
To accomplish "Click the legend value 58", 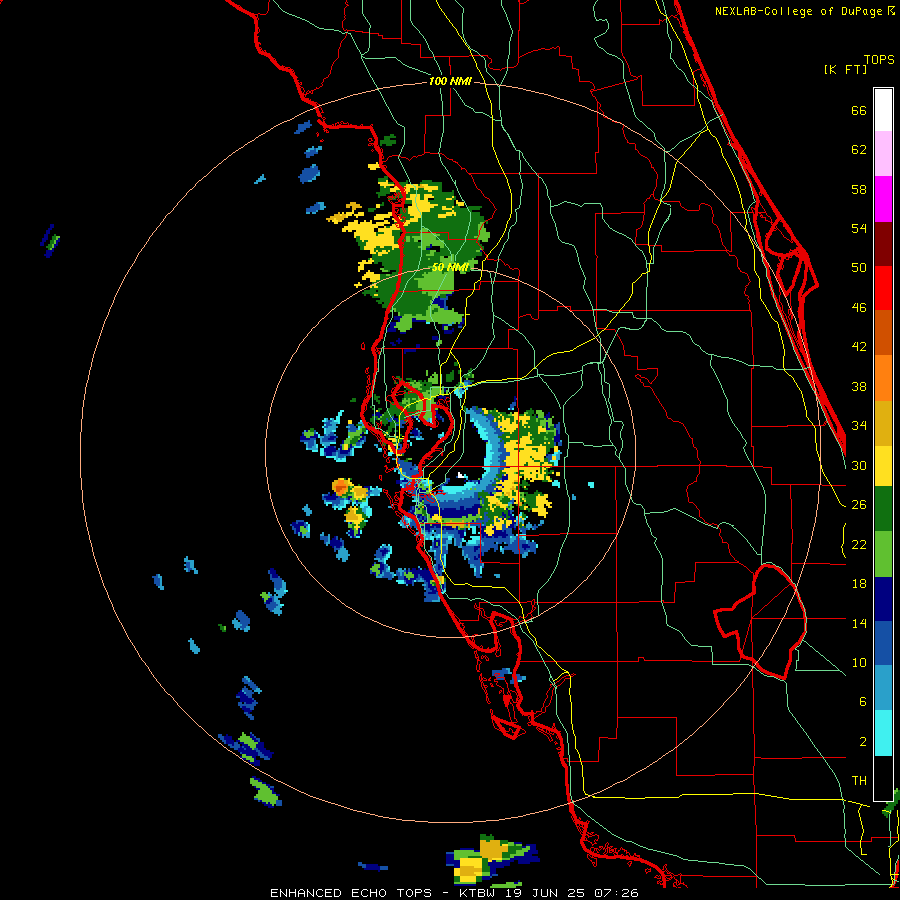I will [859, 189].
